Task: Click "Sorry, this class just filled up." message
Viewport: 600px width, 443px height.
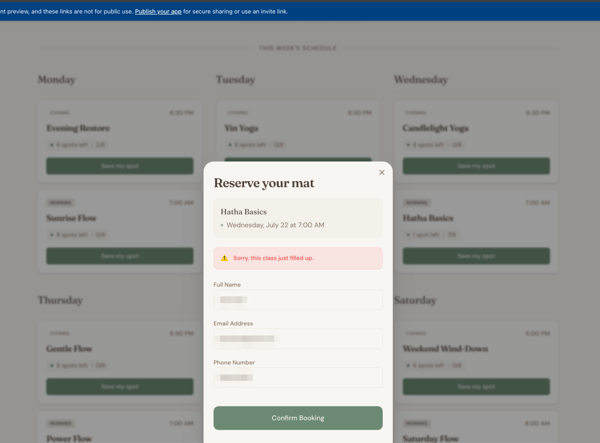Action: (273, 258)
